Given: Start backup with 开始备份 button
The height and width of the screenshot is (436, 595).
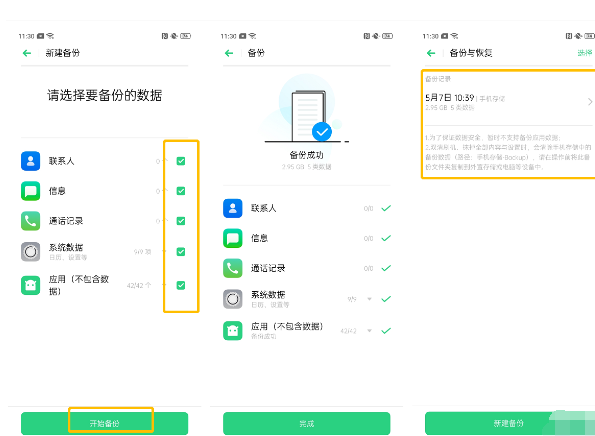Looking at the screenshot, I should pos(104,423).
